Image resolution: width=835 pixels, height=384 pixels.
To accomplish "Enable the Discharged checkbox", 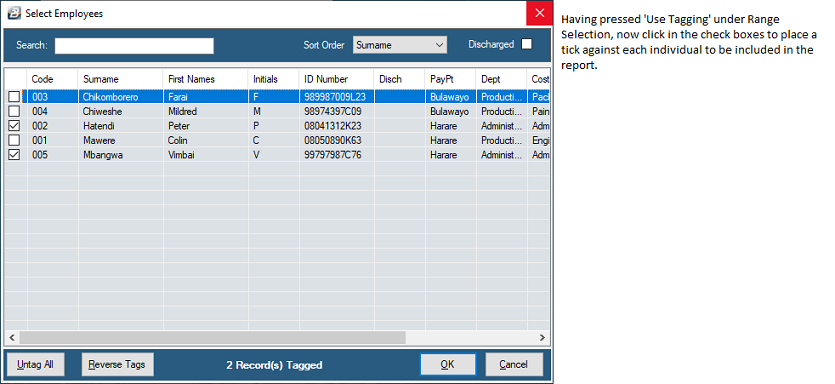I will point(527,44).
